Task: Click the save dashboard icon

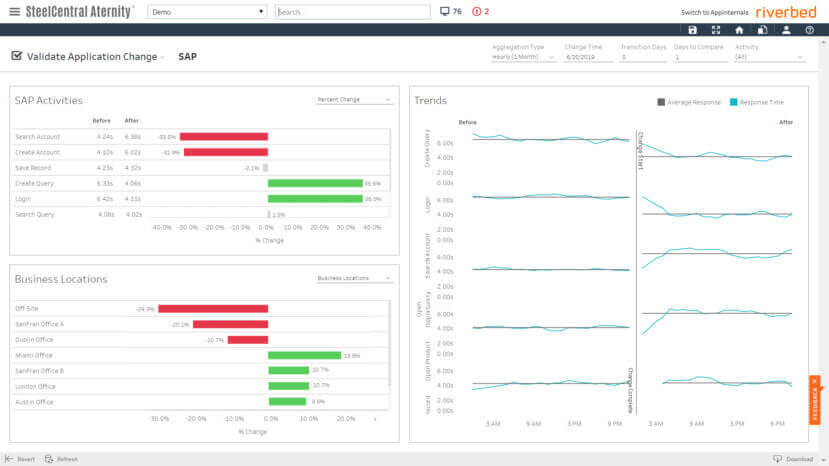Action: [x=692, y=30]
